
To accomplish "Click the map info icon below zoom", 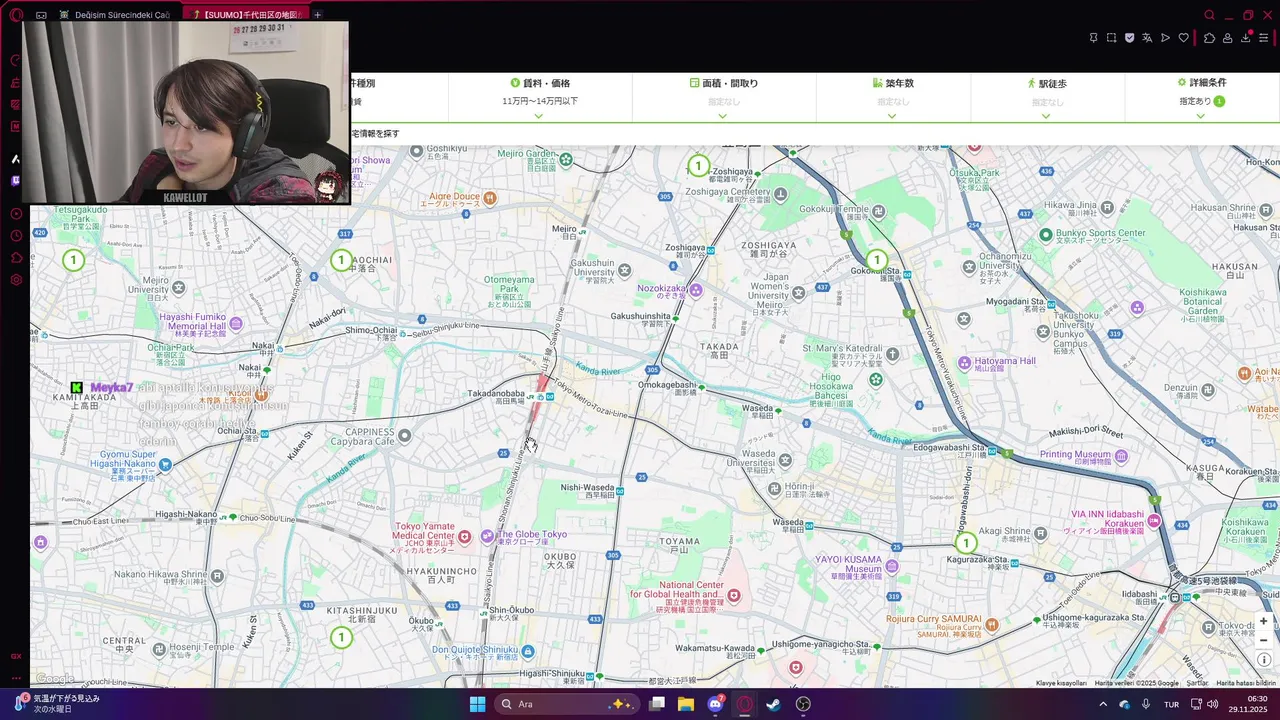I will click(1264, 660).
